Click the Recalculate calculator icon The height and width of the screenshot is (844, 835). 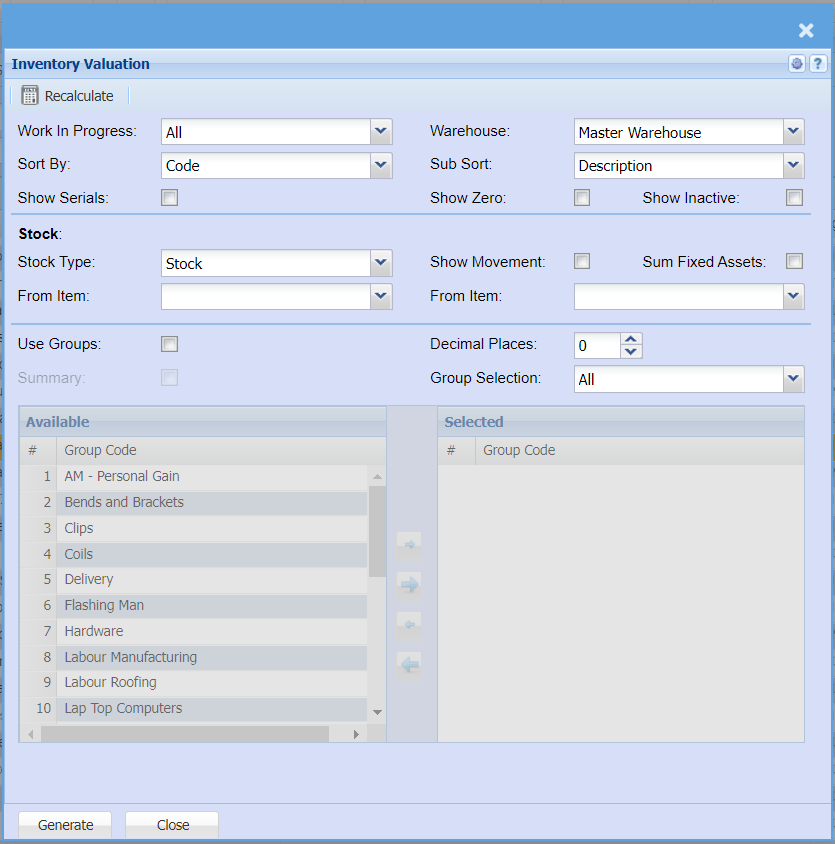coord(30,96)
